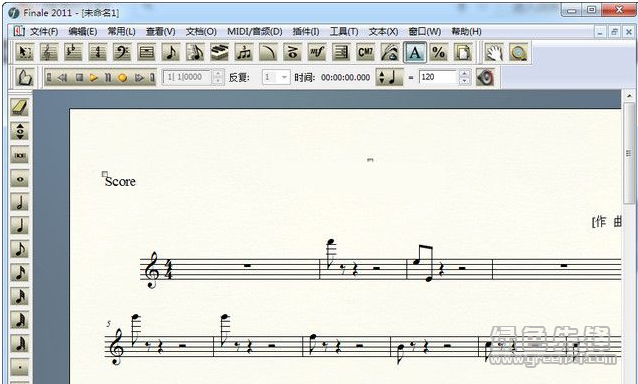
Task: Activate the Speedy Entry tool
Action: (x=195, y=52)
